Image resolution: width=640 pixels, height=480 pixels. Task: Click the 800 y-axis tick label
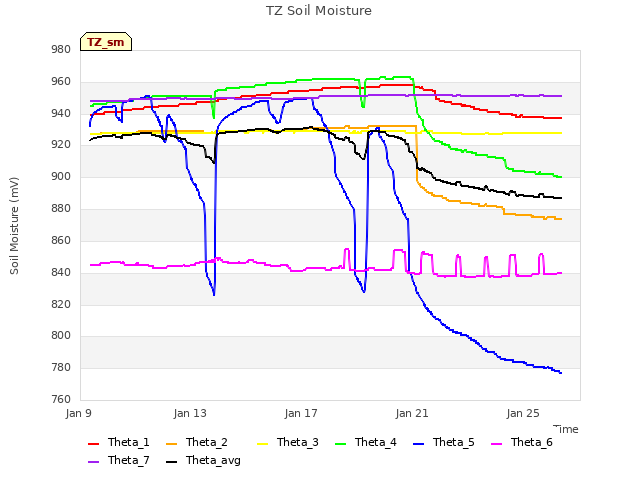pyautogui.click(x=61, y=336)
